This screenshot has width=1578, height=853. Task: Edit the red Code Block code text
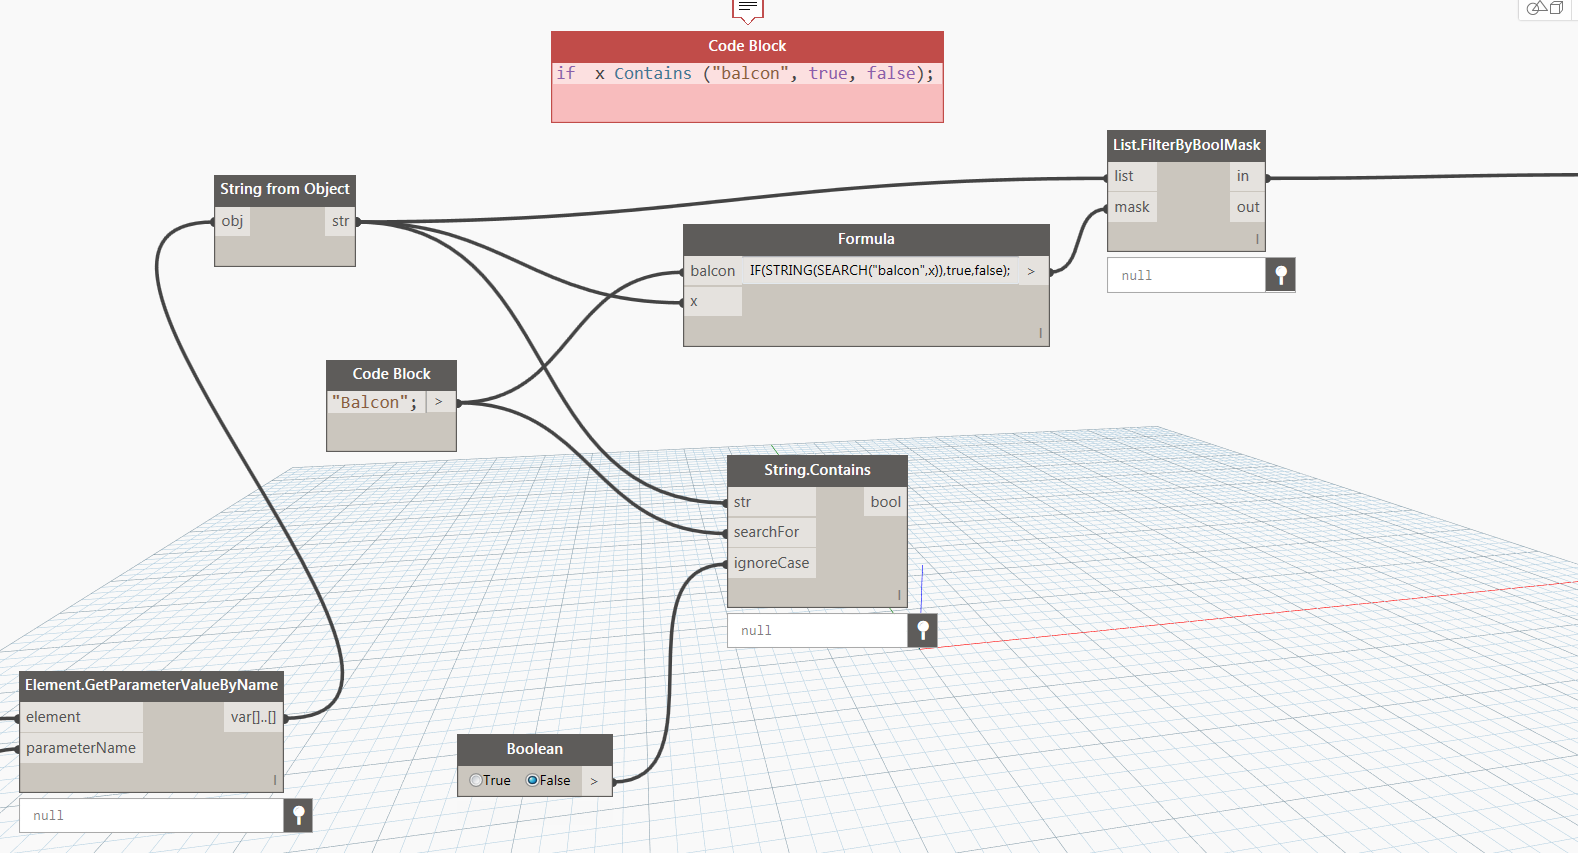745,74
